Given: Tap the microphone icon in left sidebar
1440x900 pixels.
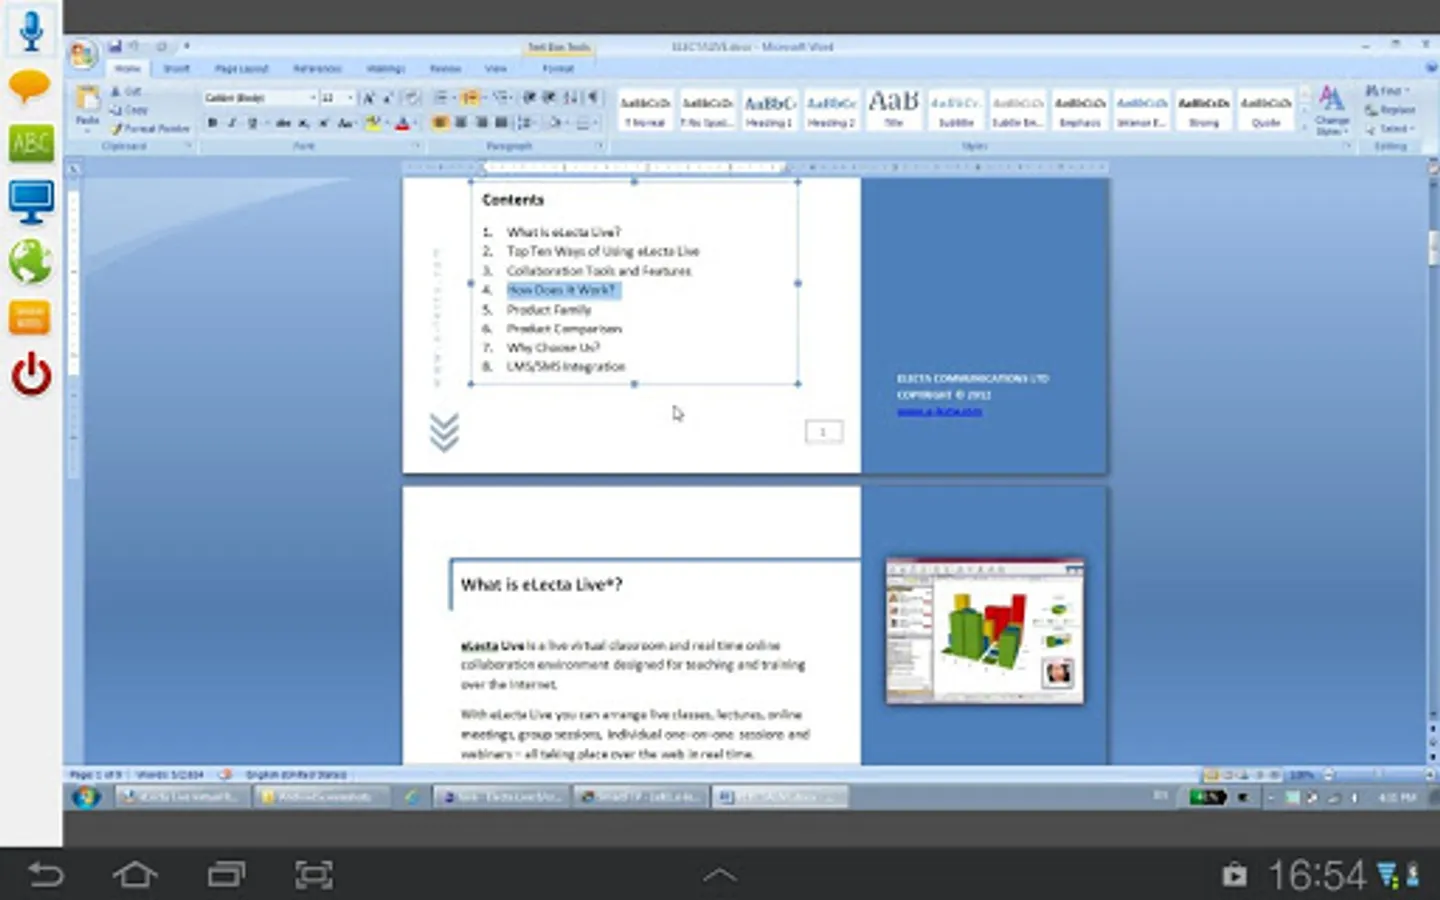Looking at the screenshot, I should tap(31, 30).
